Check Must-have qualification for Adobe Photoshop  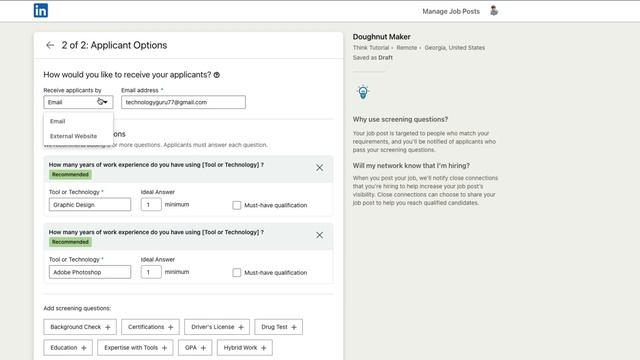tap(237, 273)
